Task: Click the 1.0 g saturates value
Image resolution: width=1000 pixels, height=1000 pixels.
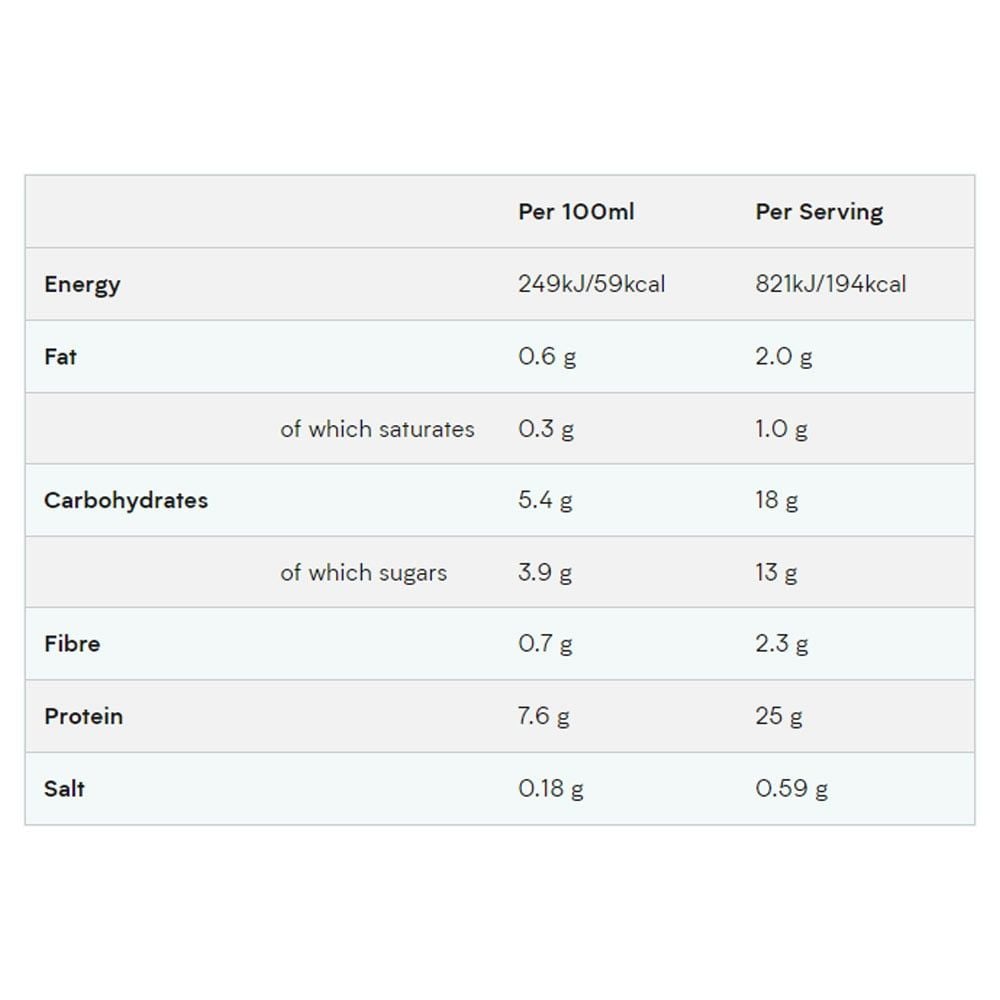Action: [781, 429]
